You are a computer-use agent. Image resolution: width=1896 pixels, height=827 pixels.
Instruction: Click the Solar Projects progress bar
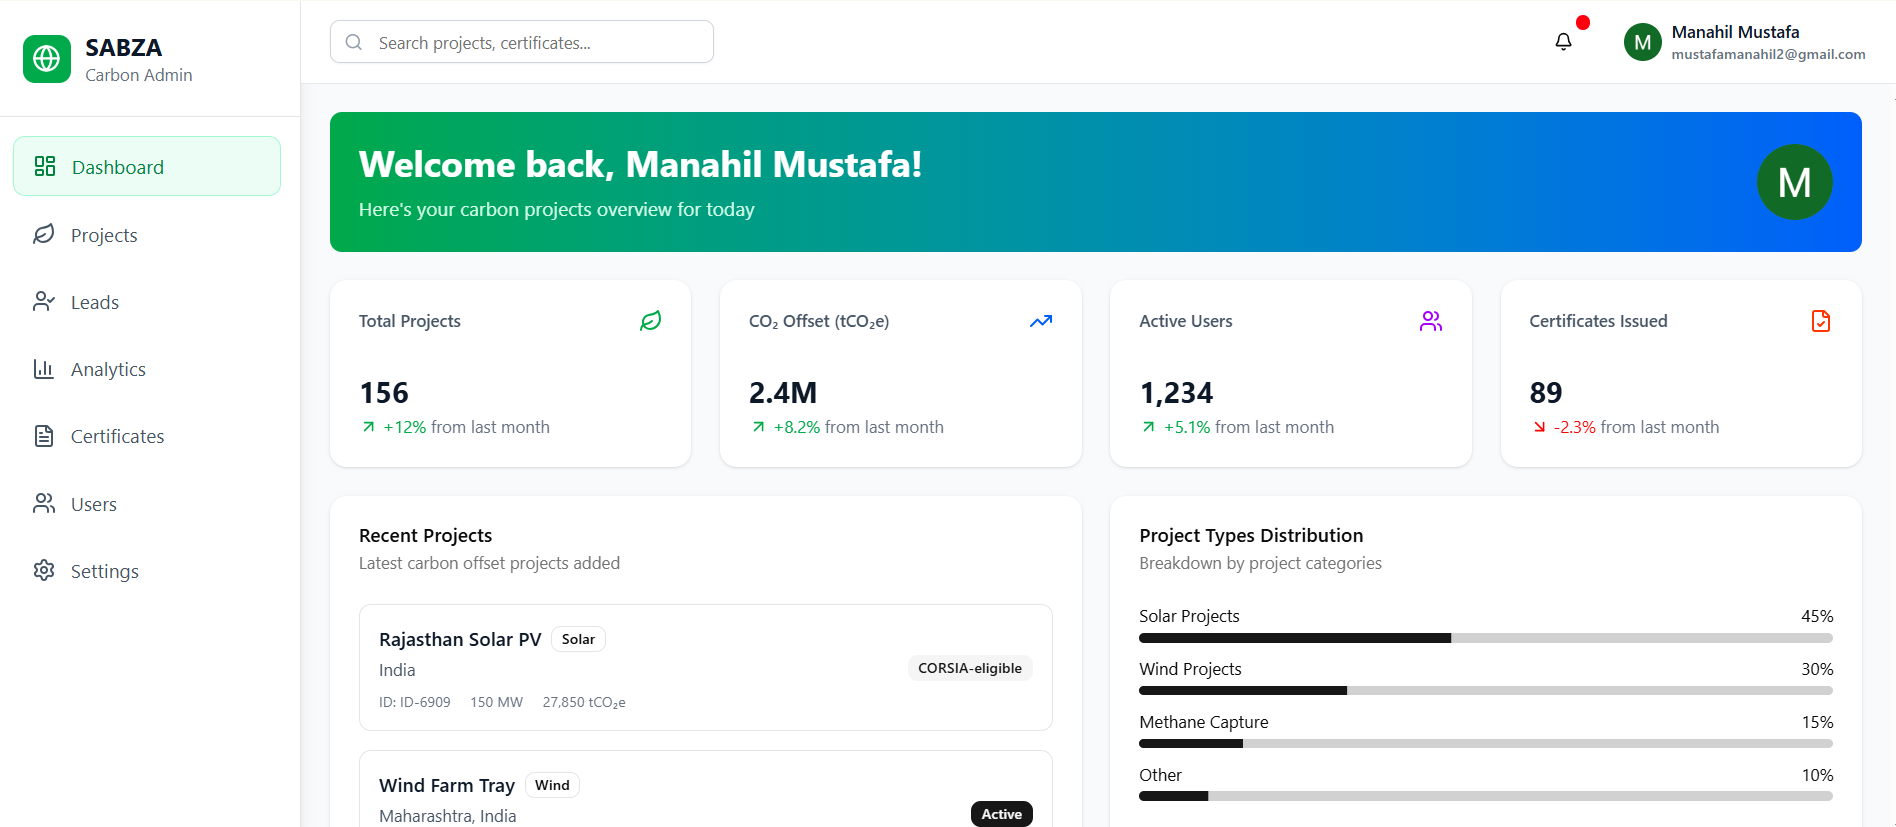1485,638
